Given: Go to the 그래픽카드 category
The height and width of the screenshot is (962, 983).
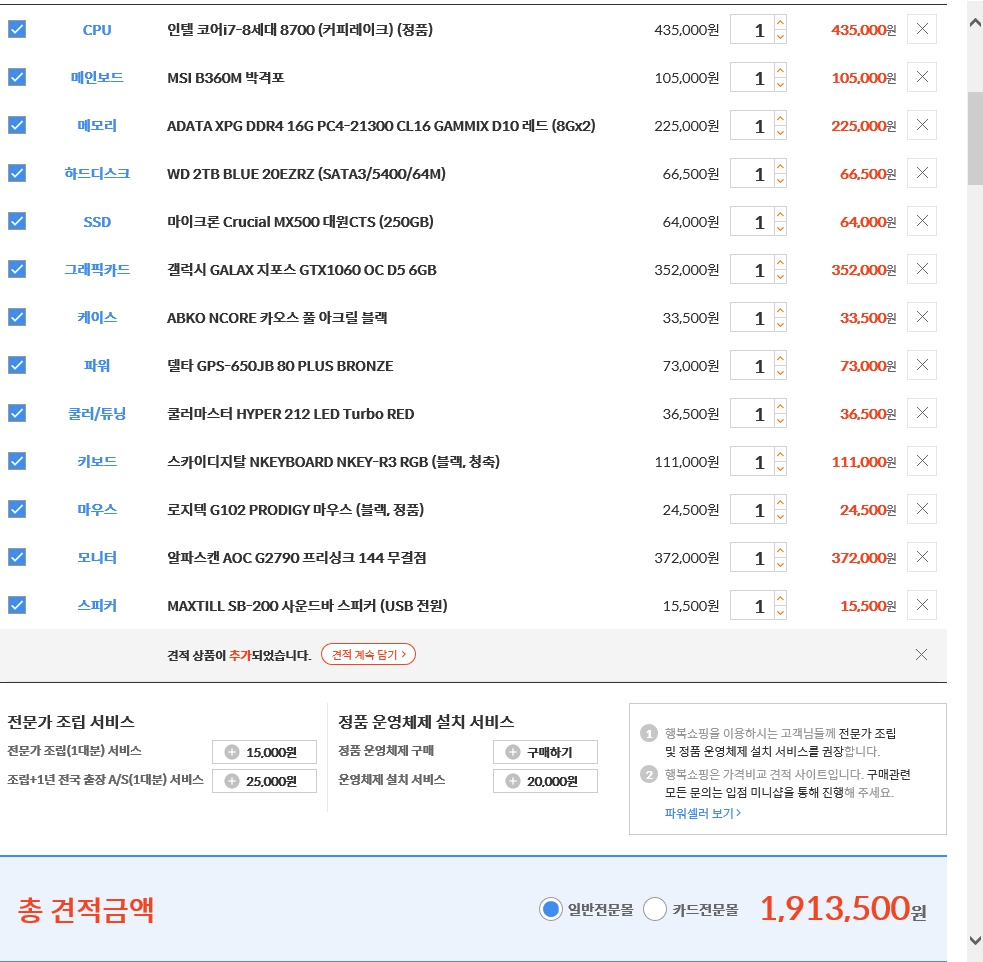Looking at the screenshot, I should [x=97, y=269].
